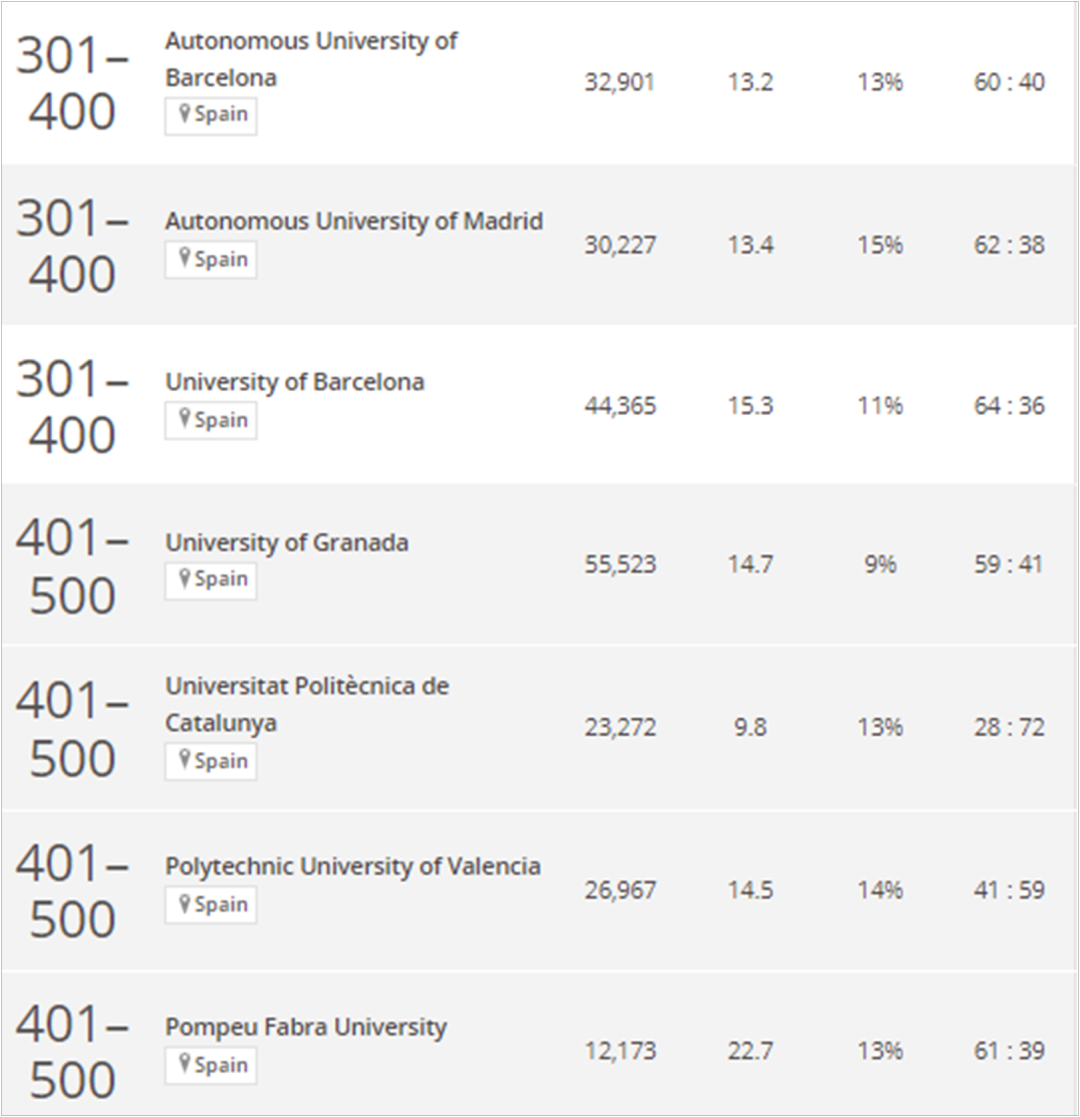Click location pin under Autonomous University of Madrid

tap(185, 258)
